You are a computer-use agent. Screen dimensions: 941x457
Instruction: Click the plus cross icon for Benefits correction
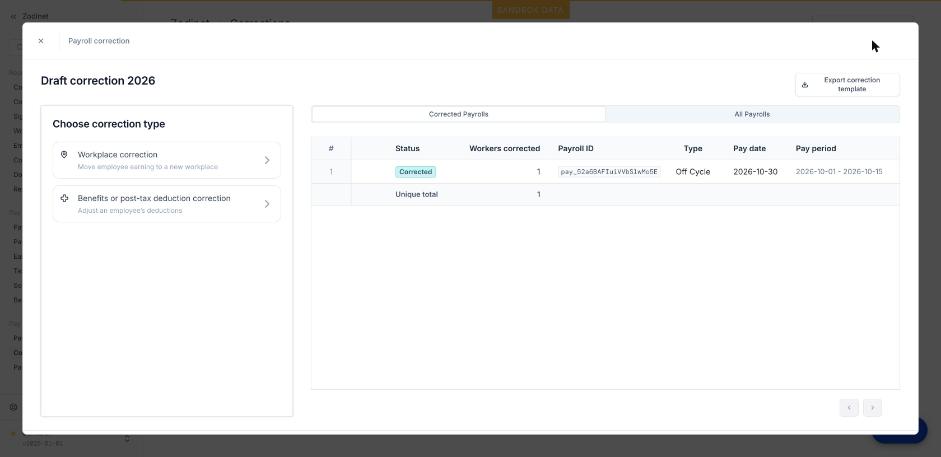(x=64, y=198)
